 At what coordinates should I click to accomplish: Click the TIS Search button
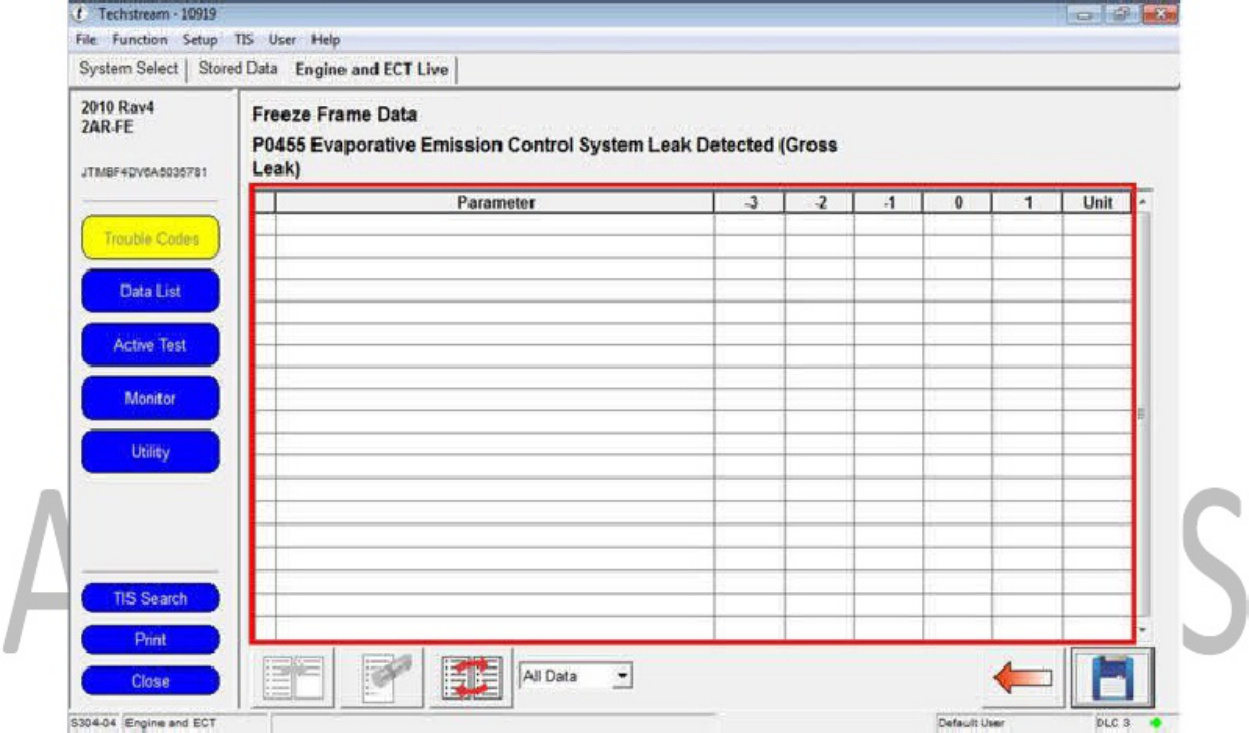pos(150,598)
